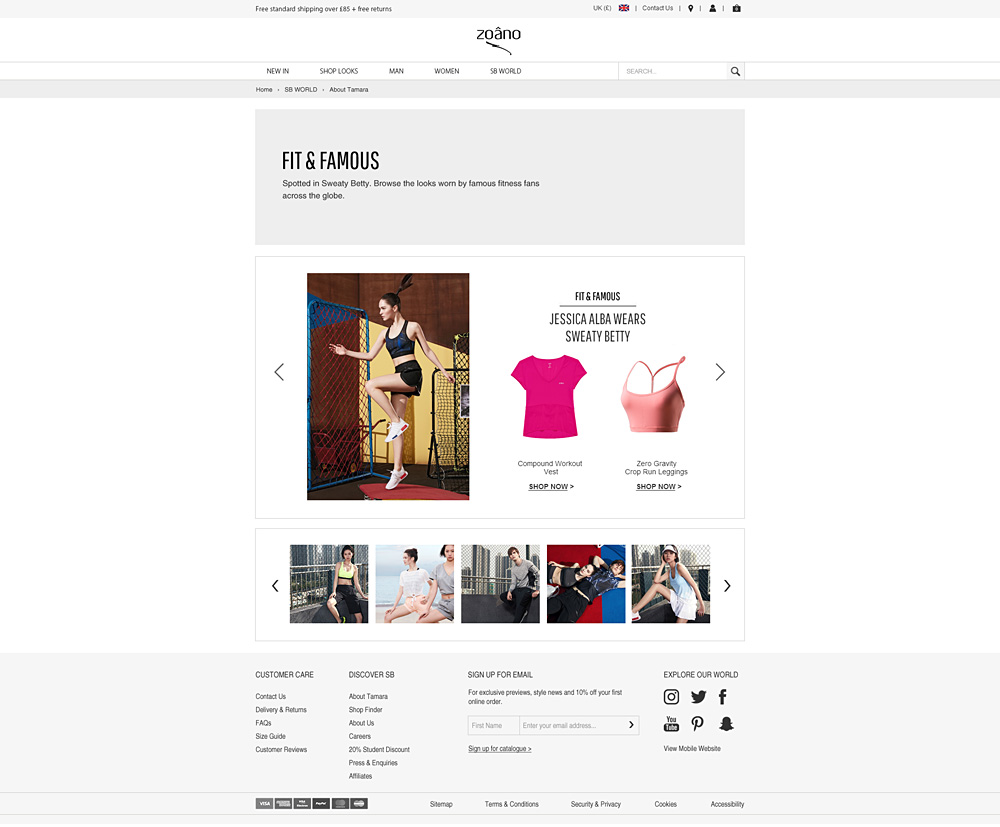The image size is (1000, 827).
Task: Show previous slide in Jessica Alba carousel
Action: tap(279, 372)
